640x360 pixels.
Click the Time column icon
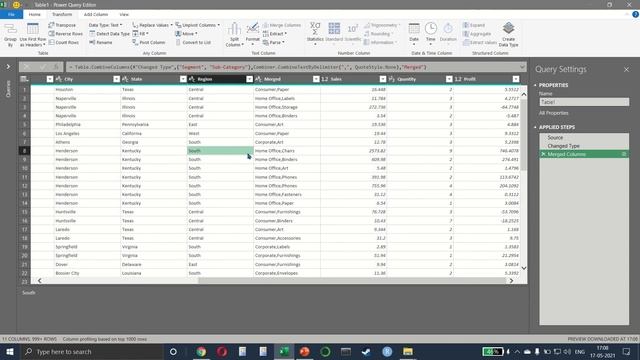(431, 33)
